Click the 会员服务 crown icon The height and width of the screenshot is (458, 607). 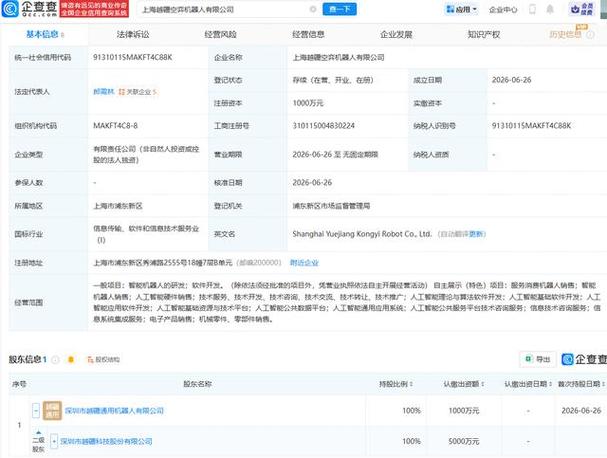(x=582, y=9)
